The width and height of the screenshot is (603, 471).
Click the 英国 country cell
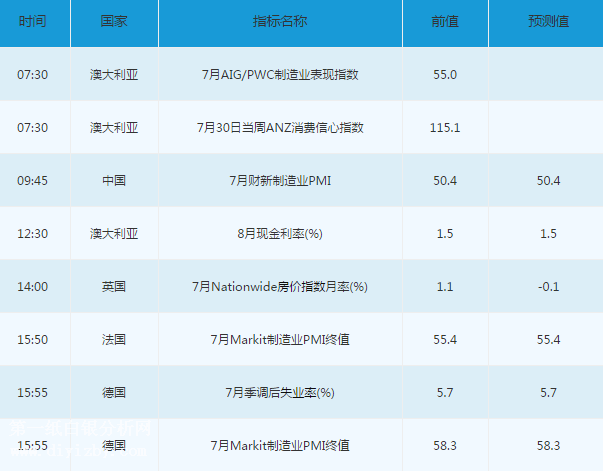coord(113,287)
